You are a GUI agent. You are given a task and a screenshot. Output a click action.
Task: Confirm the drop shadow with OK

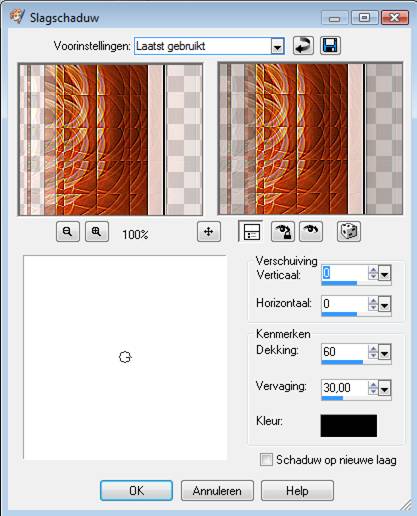point(136,491)
